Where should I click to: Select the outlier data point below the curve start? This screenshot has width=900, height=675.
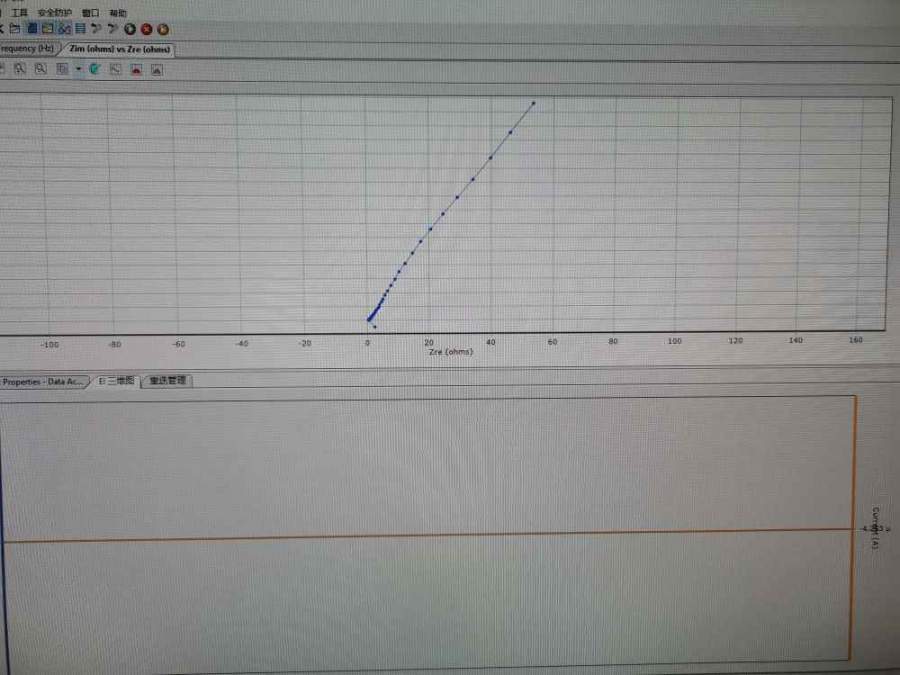point(375,327)
